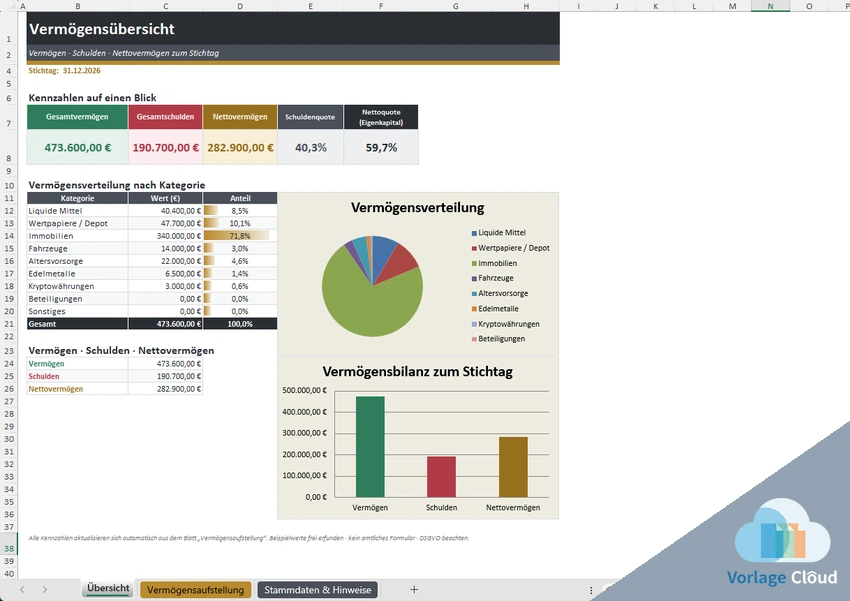Click the 10,1% Anteil data bar cell
This screenshot has height=601, width=850.
click(x=240, y=223)
